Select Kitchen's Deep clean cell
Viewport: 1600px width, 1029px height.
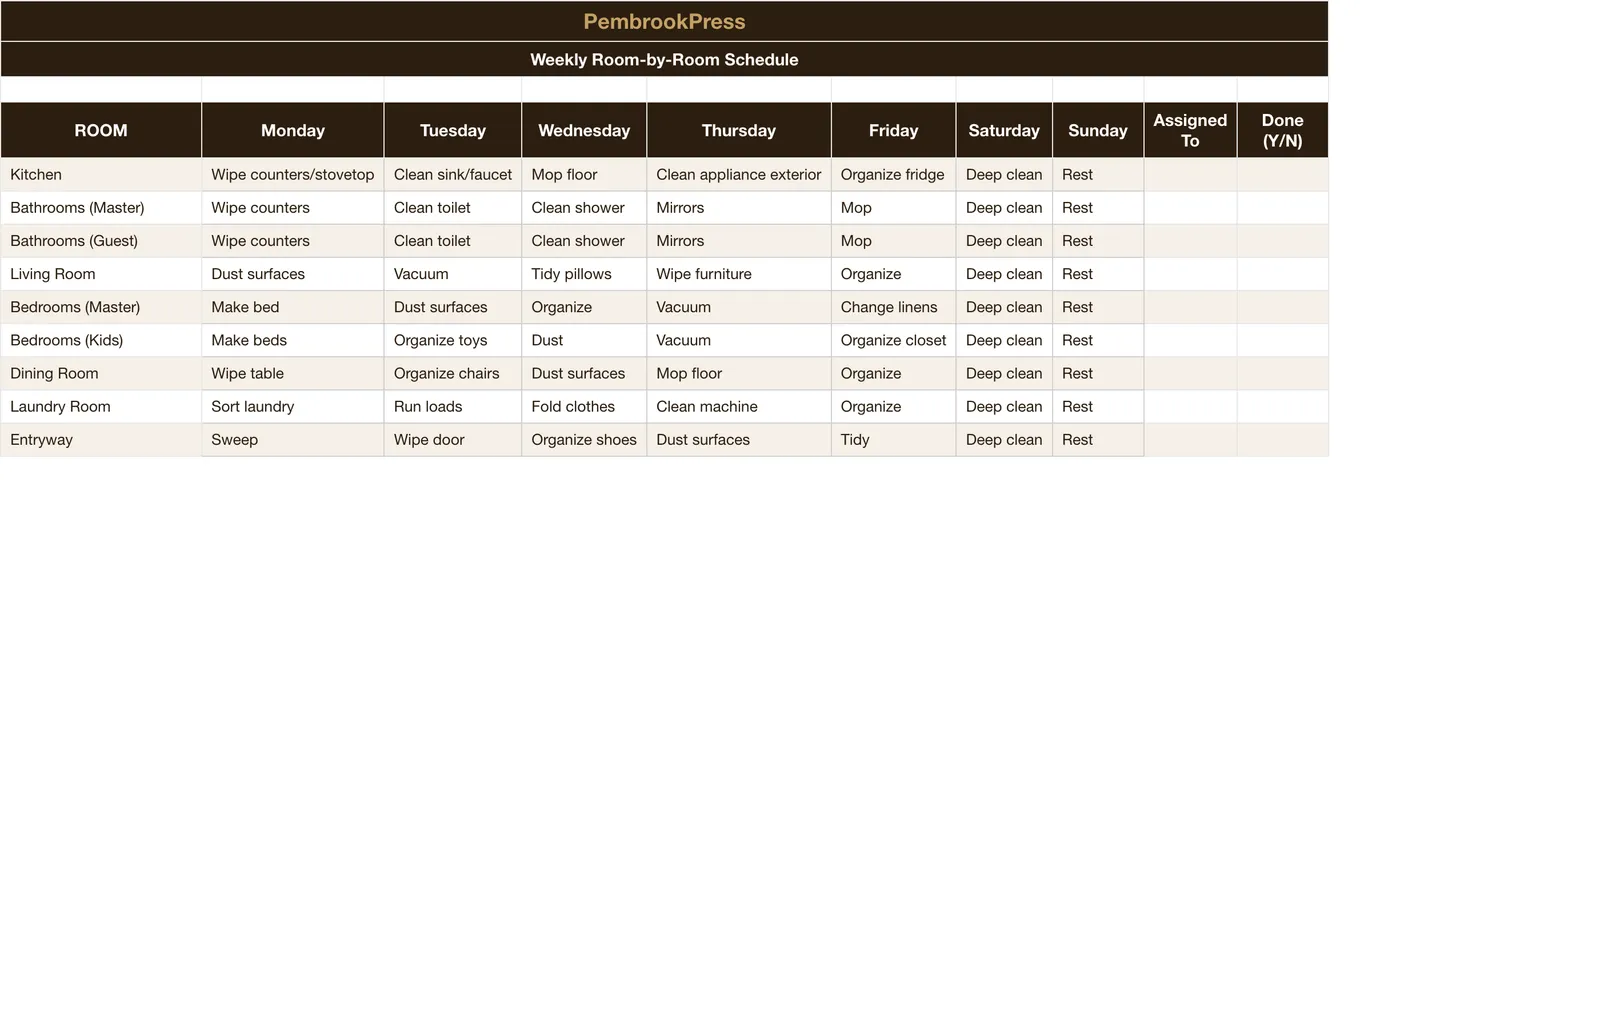click(x=1004, y=174)
